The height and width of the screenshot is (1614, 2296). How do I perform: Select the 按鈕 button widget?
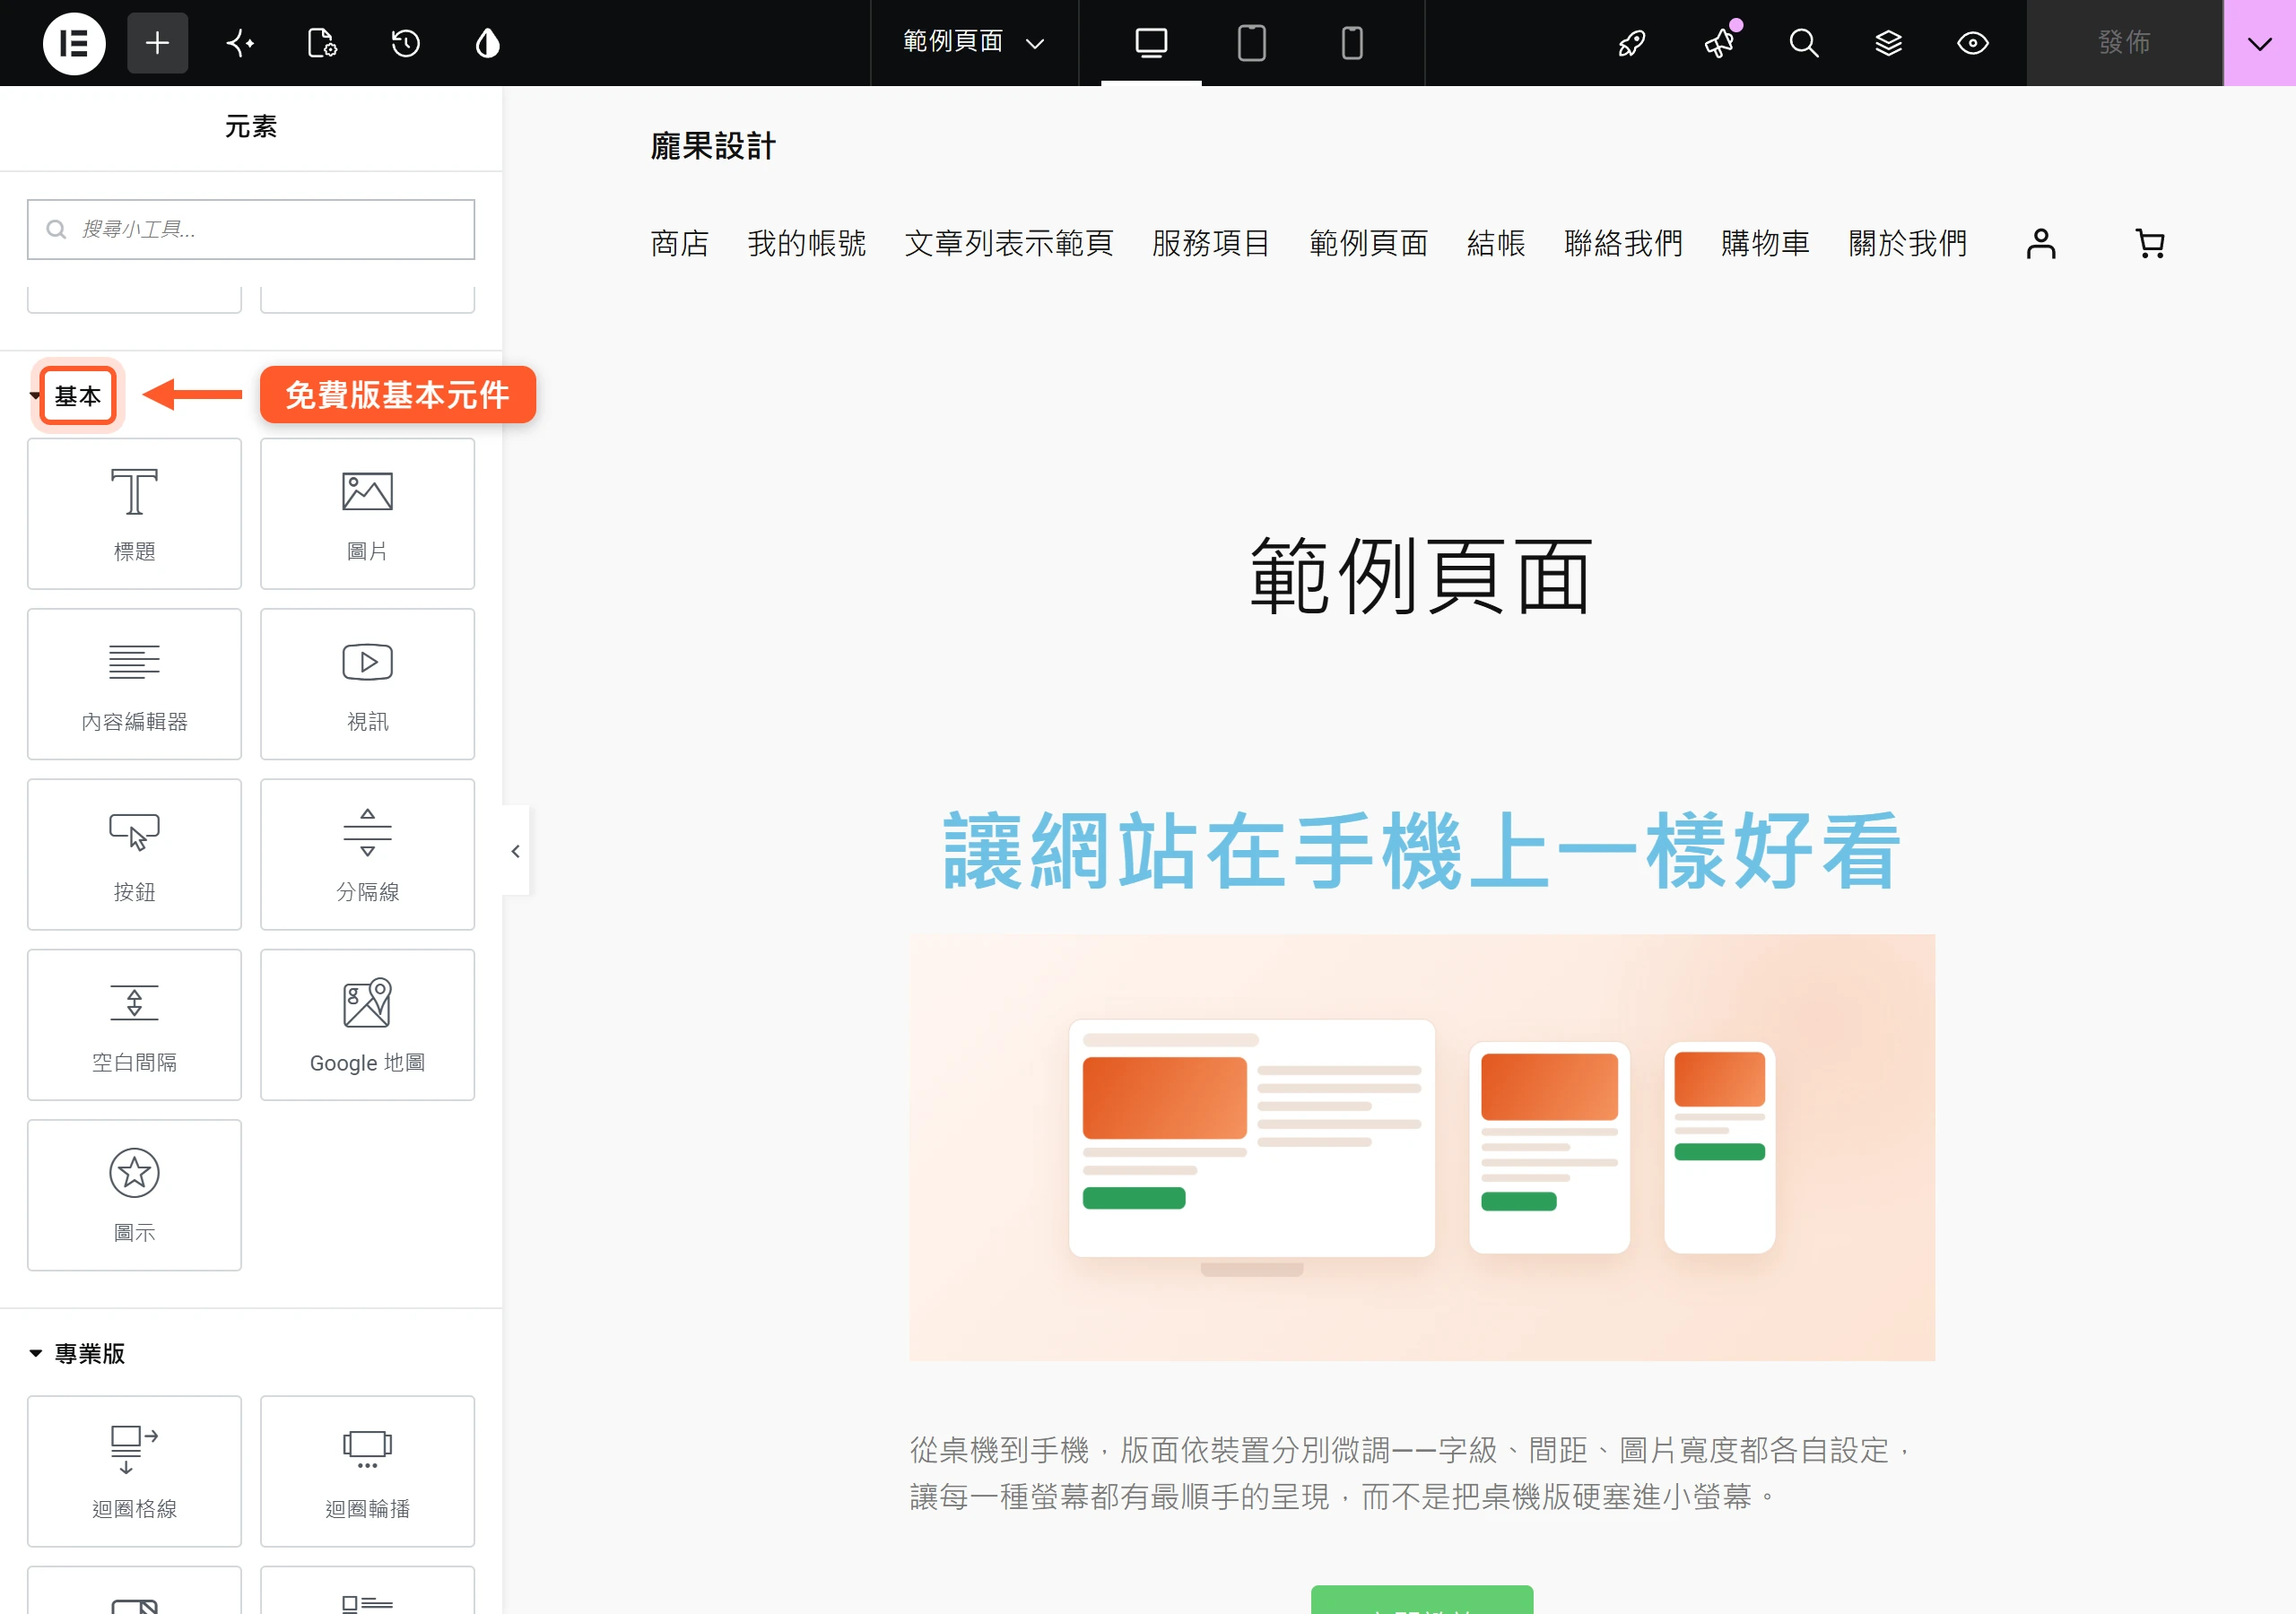tap(134, 854)
